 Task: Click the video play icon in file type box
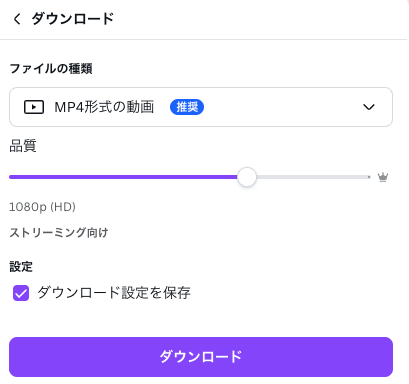[x=34, y=107]
